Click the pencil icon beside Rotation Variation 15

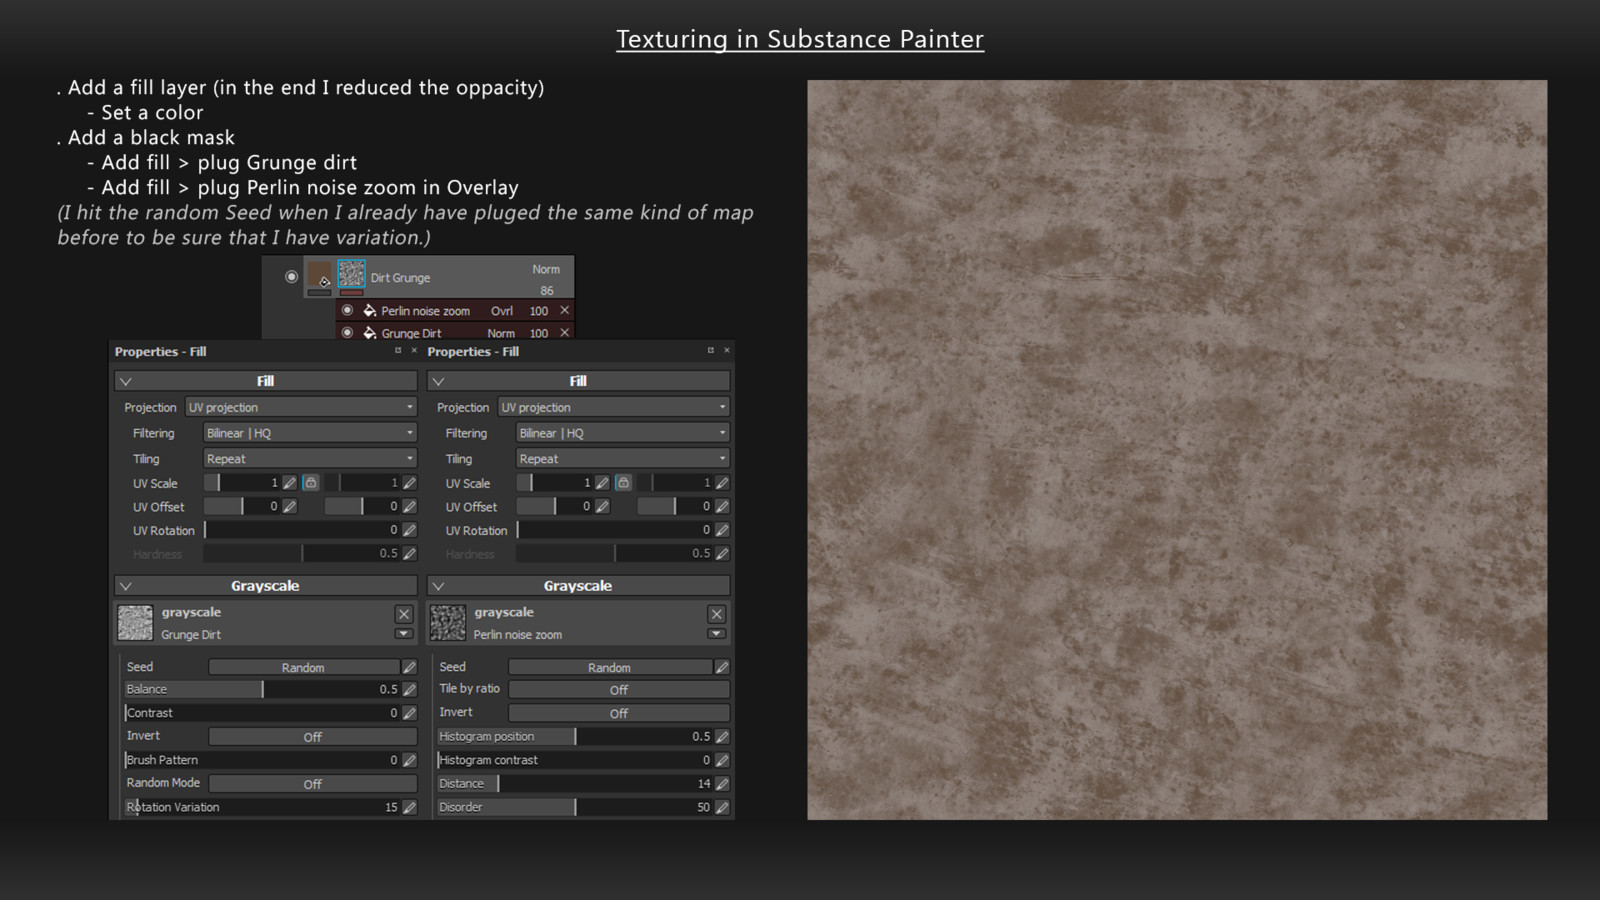point(409,807)
